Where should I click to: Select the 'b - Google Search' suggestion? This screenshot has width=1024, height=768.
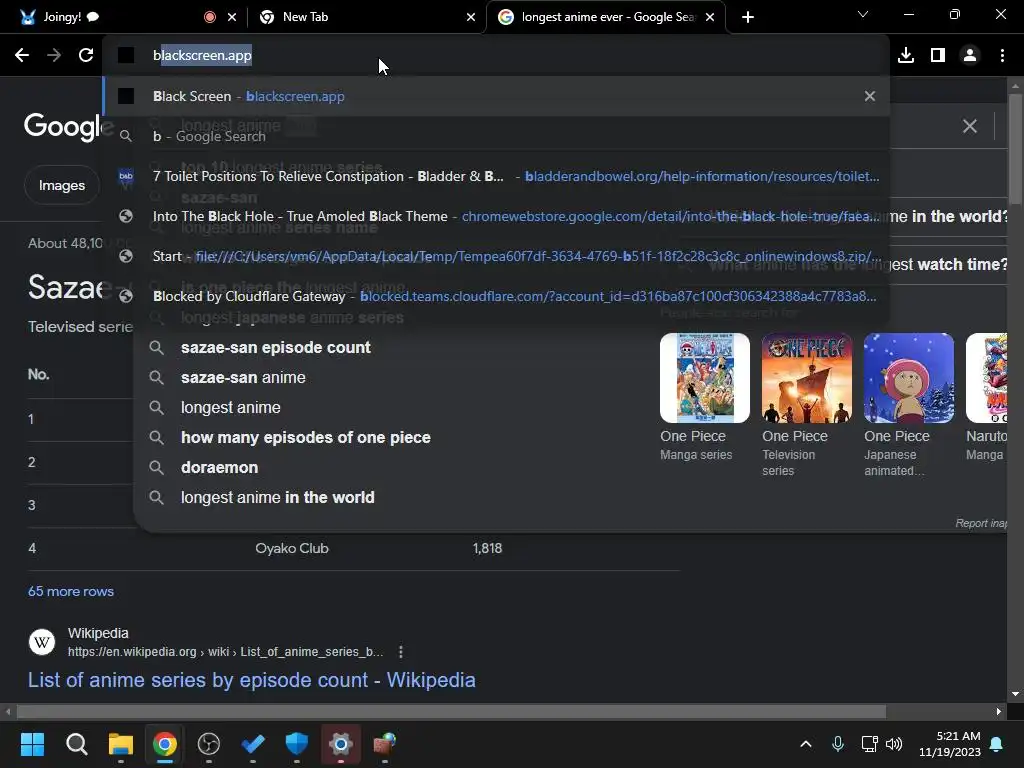pos(496,136)
